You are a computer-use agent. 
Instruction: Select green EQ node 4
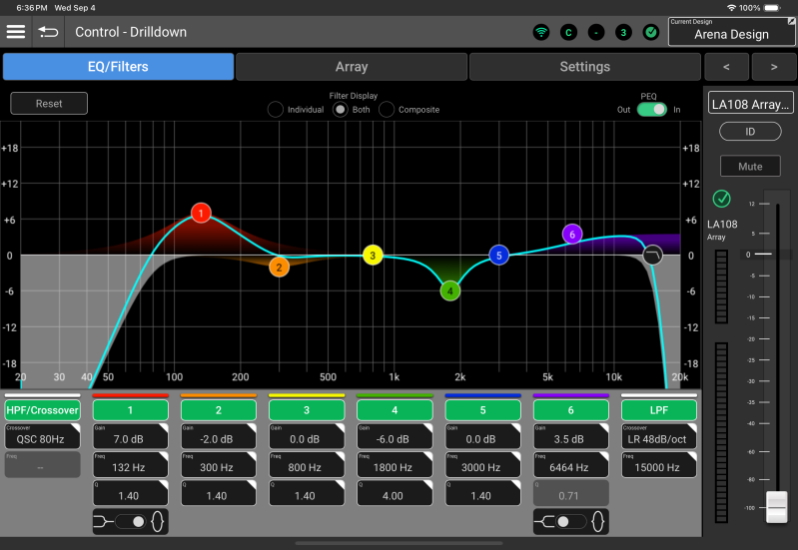(450, 291)
